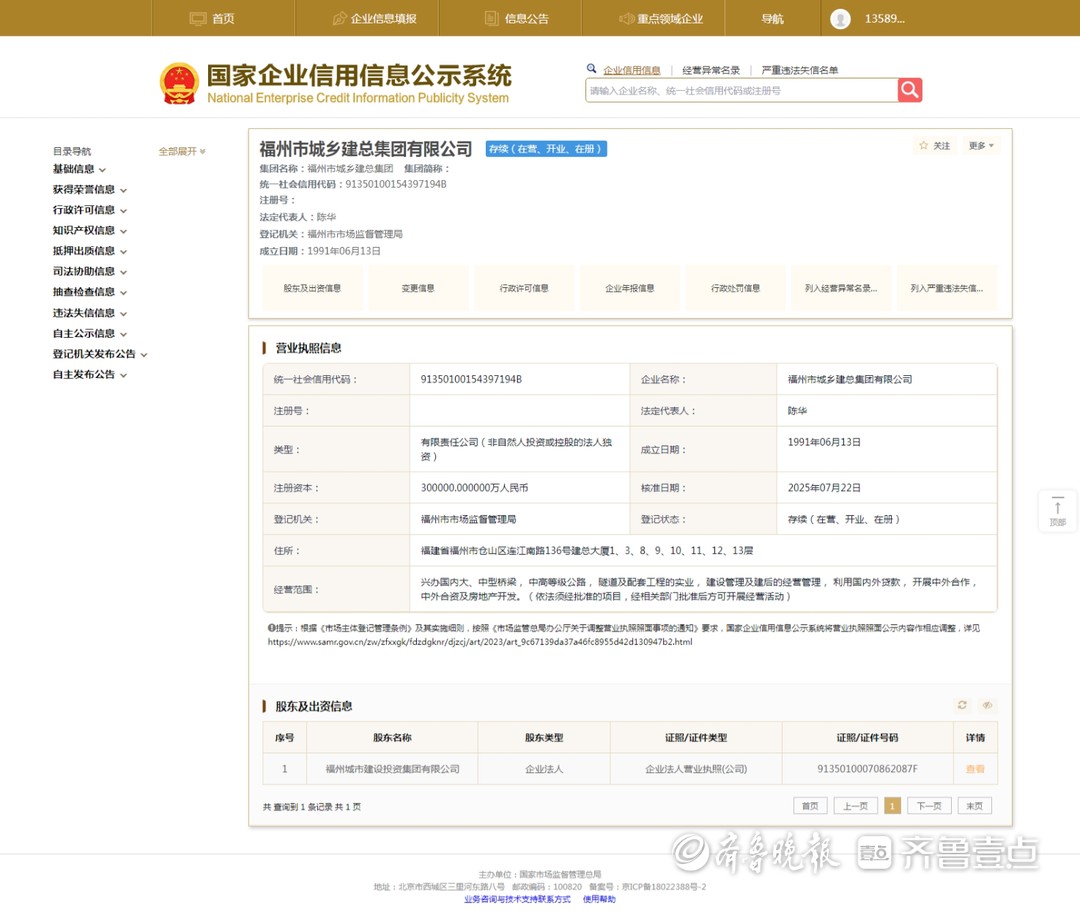Expand 知识产权信息 in sidebar
1080x918 pixels.
pyautogui.click(x=90, y=230)
